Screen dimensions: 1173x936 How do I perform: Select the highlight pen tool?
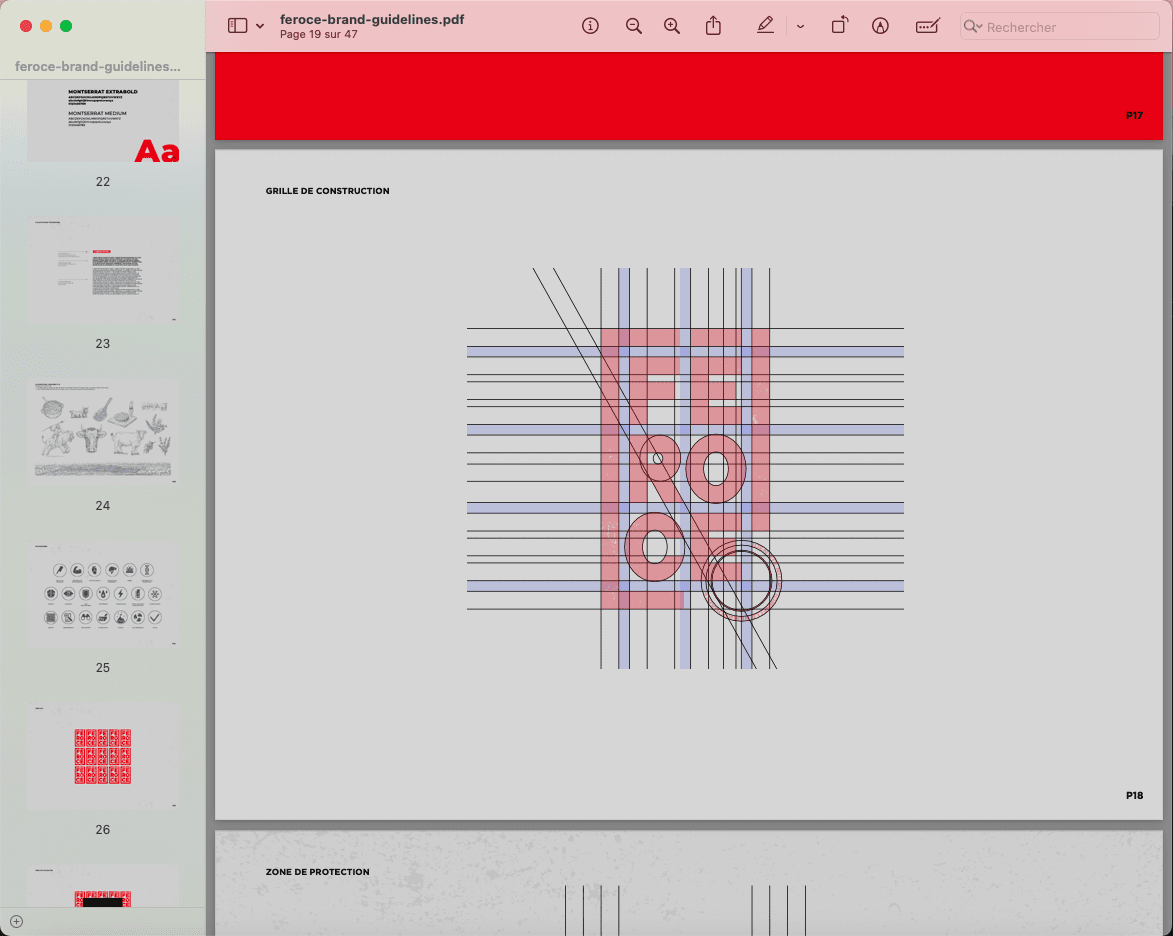(x=765, y=26)
